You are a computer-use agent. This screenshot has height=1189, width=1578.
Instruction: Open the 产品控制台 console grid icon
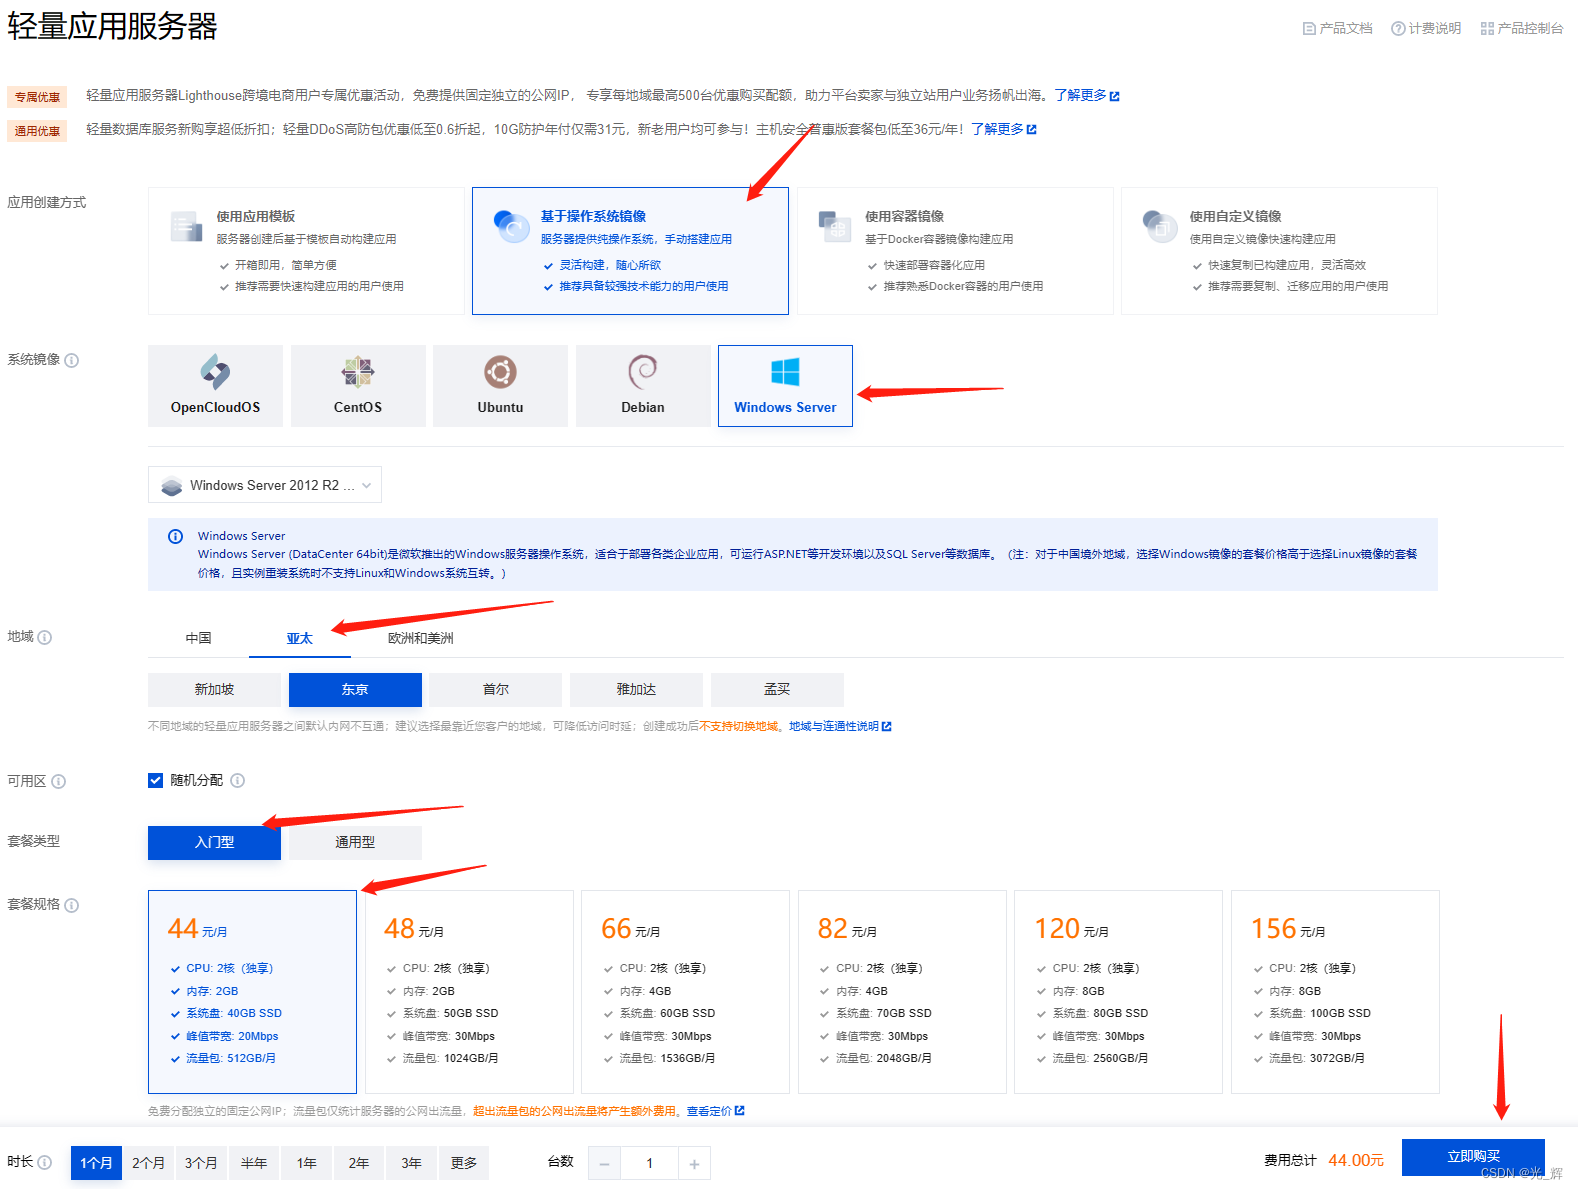[x=1487, y=29]
